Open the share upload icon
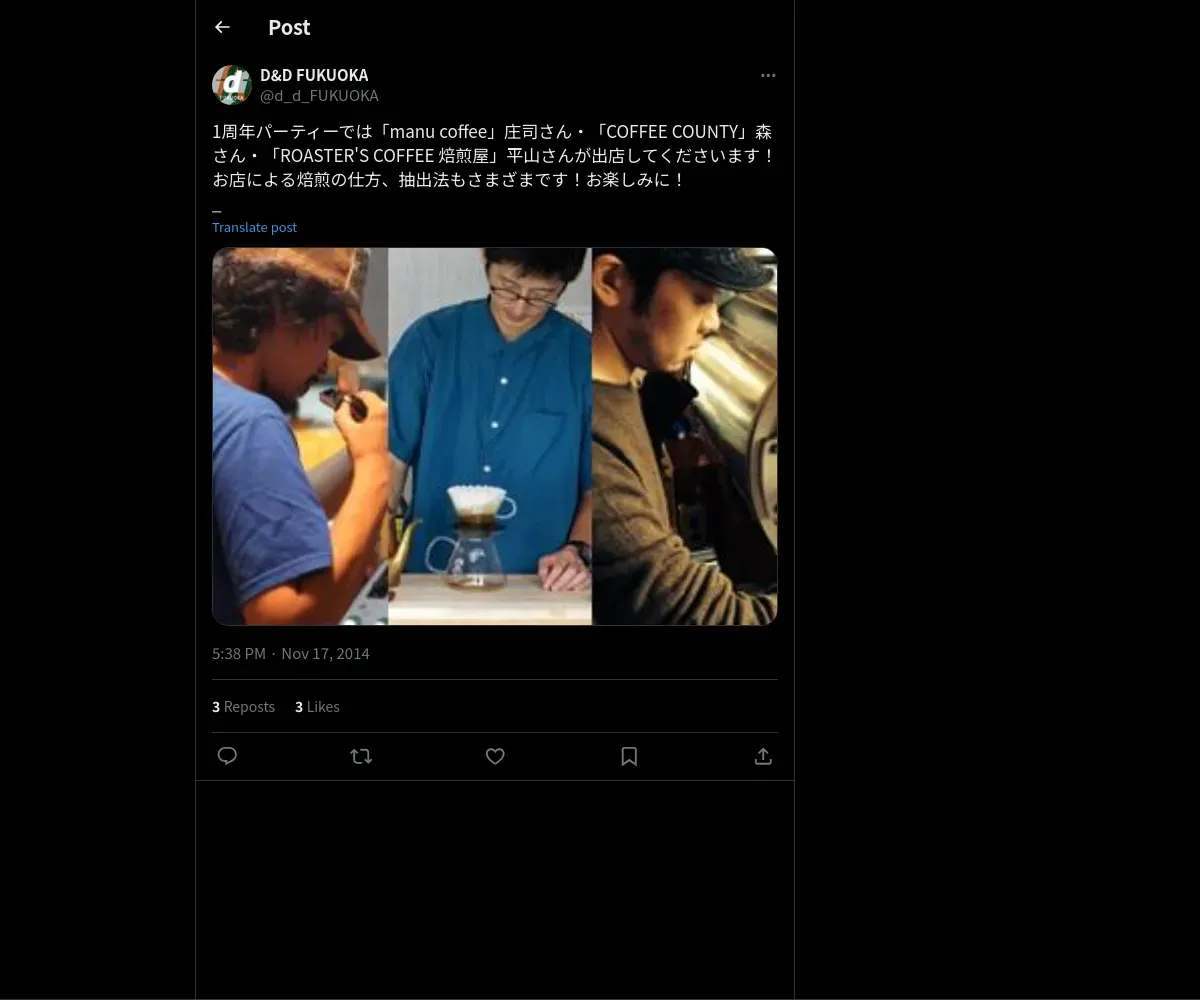 pos(763,756)
